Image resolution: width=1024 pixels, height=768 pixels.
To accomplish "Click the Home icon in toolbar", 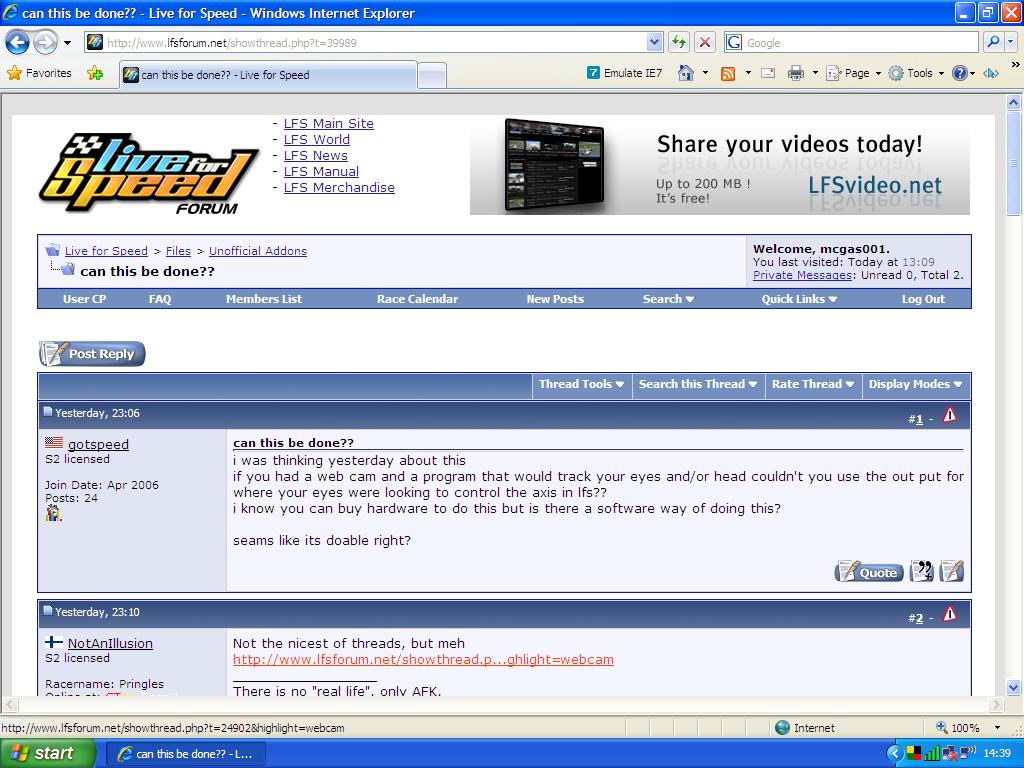I will tap(686, 73).
